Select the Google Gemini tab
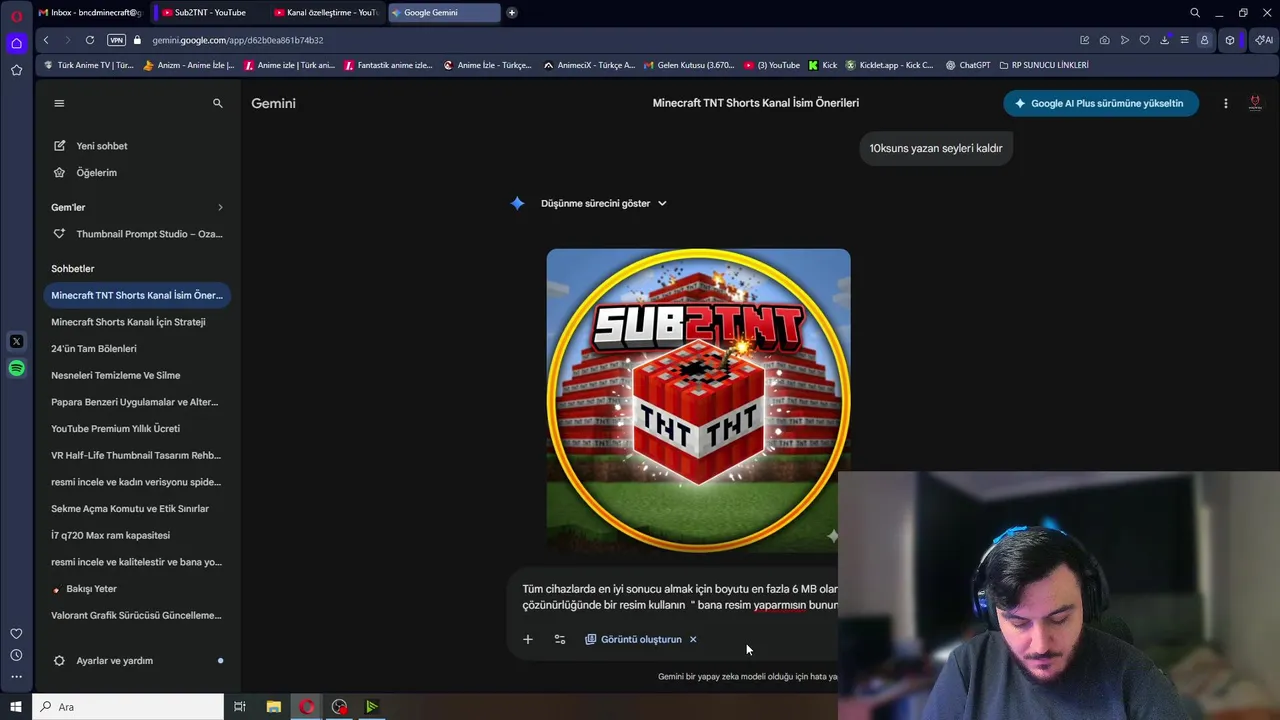 coord(444,13)
